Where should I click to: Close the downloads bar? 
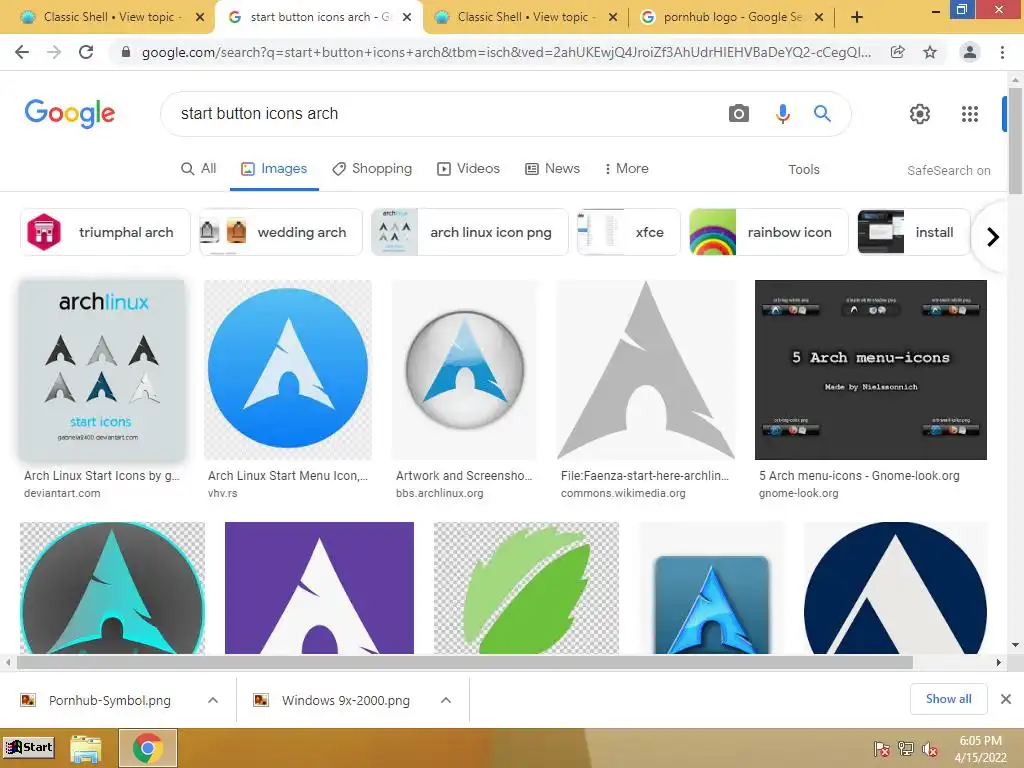tap(1006, 699)
